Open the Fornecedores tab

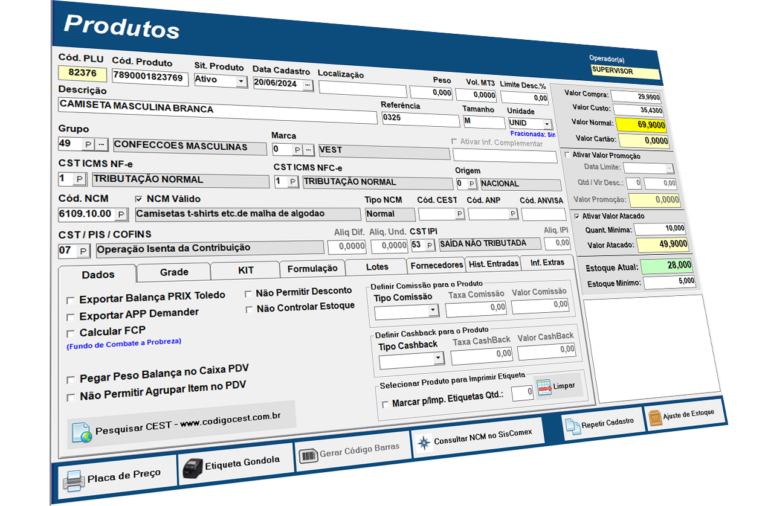click(436, 265)
